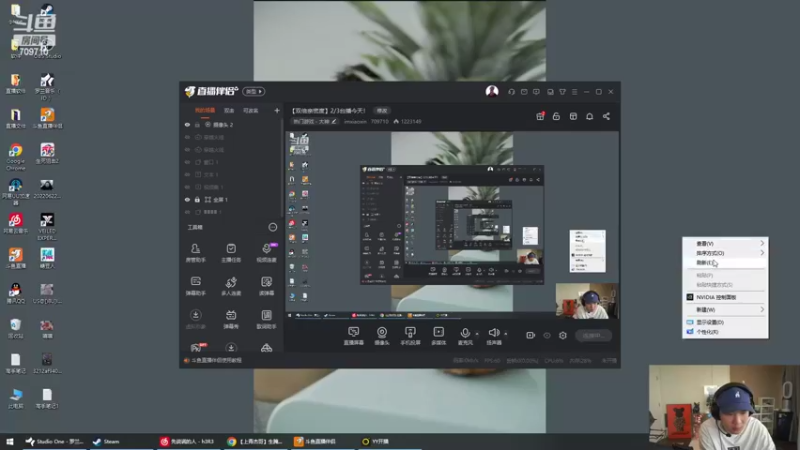Switch to Studio One on the taskbar
The height and width of the screenshot is (450, 800).
click(x=55, y=441)
